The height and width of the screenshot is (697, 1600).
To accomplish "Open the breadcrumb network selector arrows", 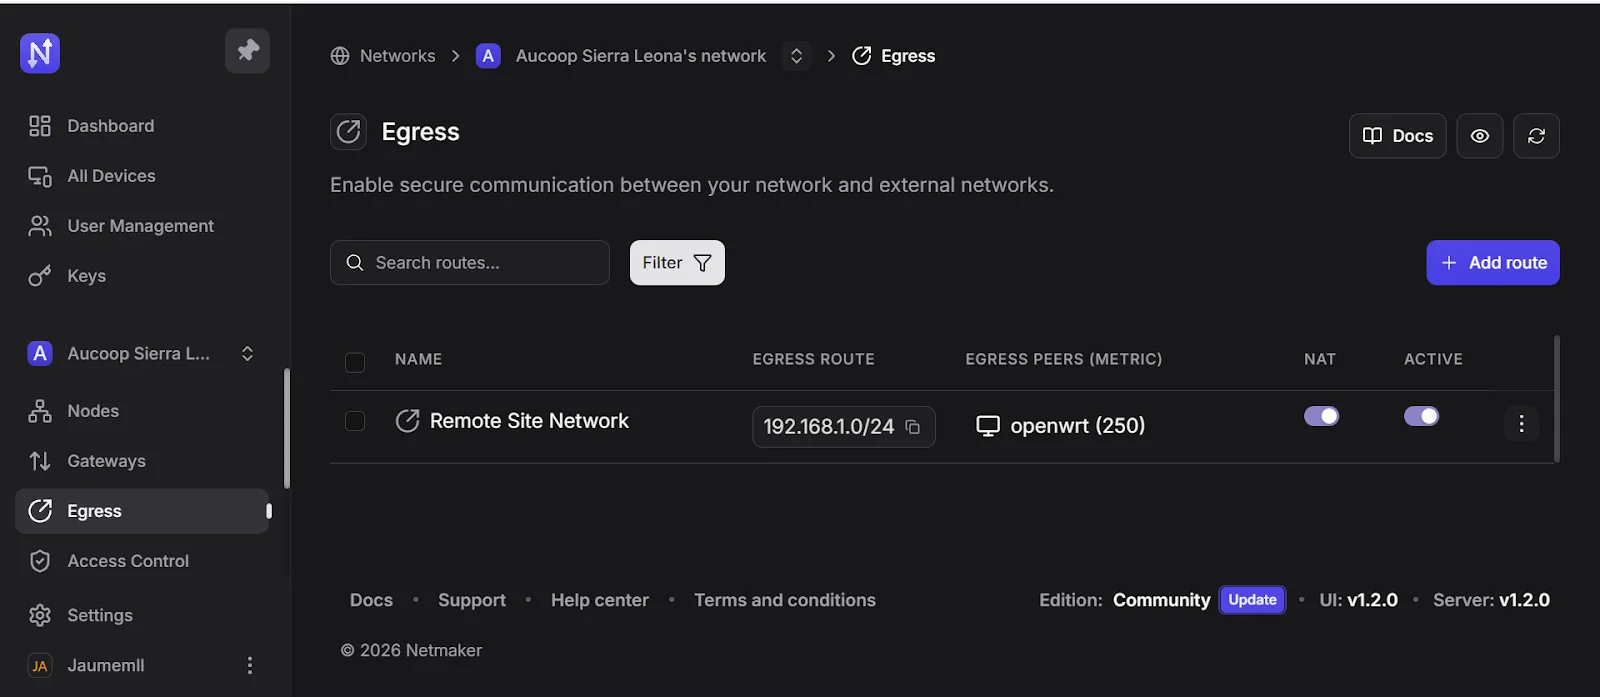I will [x=796, y=56].
